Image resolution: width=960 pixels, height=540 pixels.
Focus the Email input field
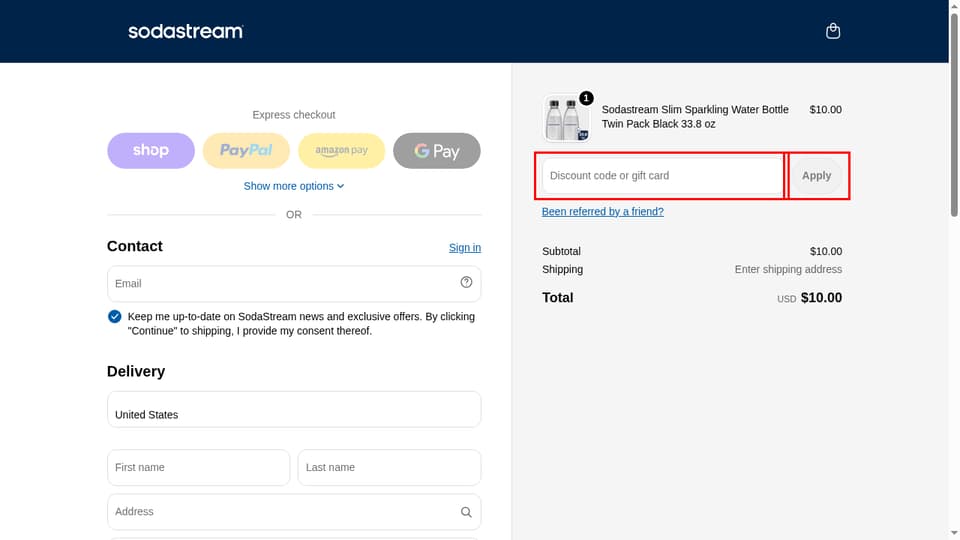click(x=294, y=283)
